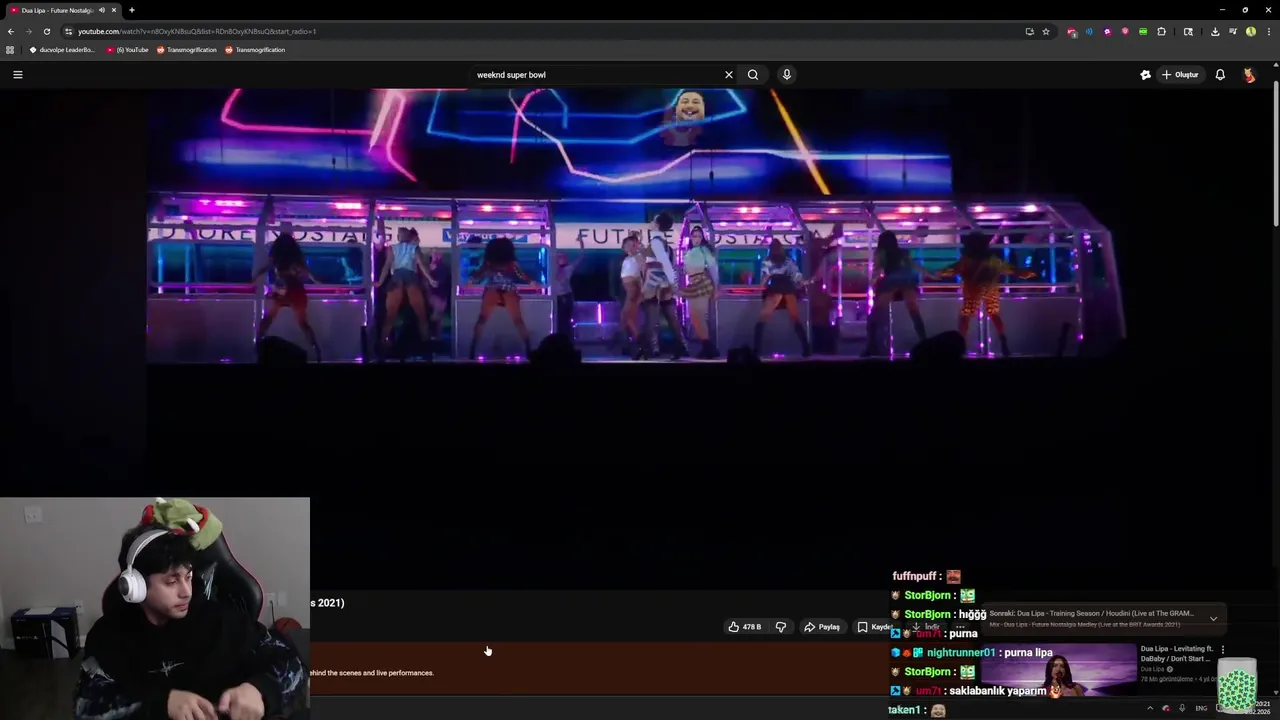1280x720 pixels.
Task: Open a new browser tab
Action: (x=131, y=10)
